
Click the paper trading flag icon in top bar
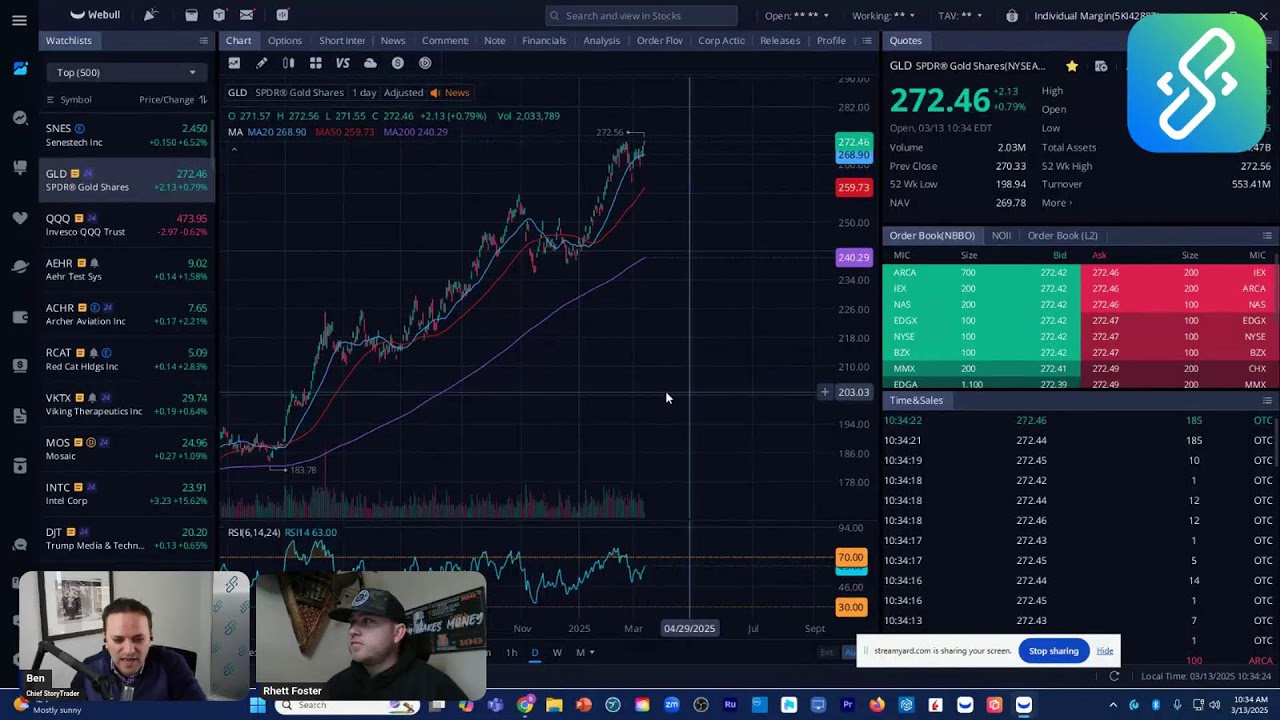point(150,15)
